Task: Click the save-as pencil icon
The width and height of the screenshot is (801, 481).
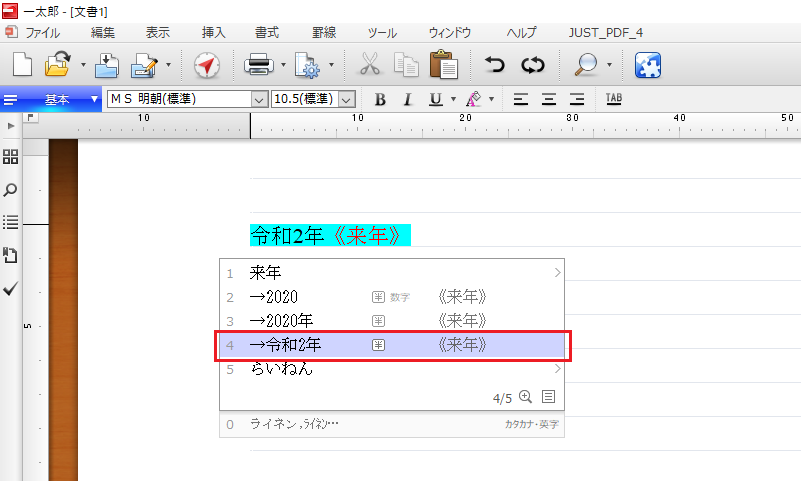Action: click(144, 65)
